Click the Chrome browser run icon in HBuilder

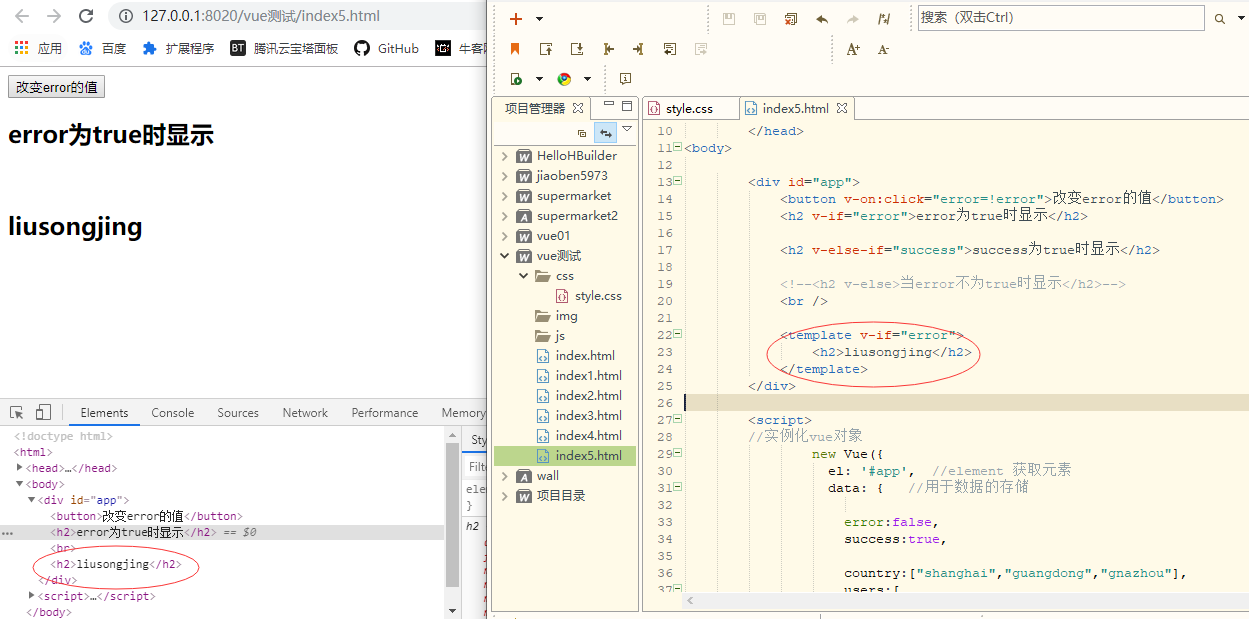pyautogui.click(x=564, y=79)
